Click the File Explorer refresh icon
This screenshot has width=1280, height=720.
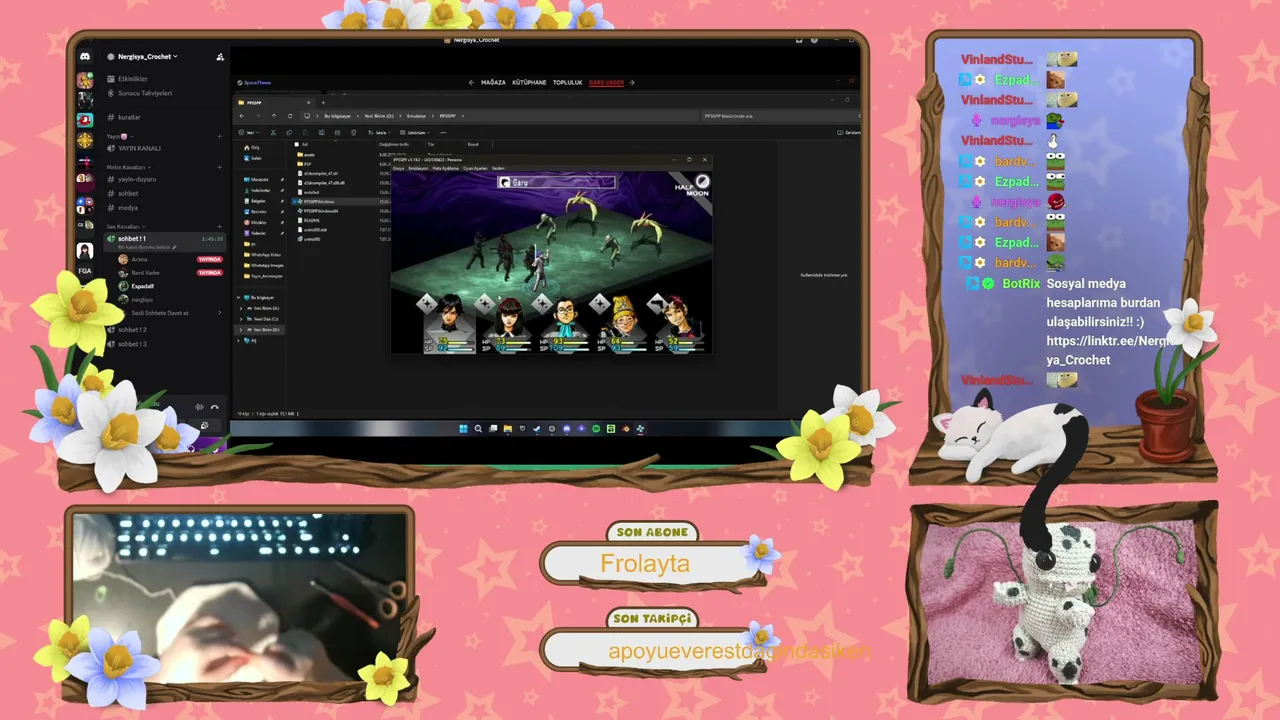[x=290, y=116]
